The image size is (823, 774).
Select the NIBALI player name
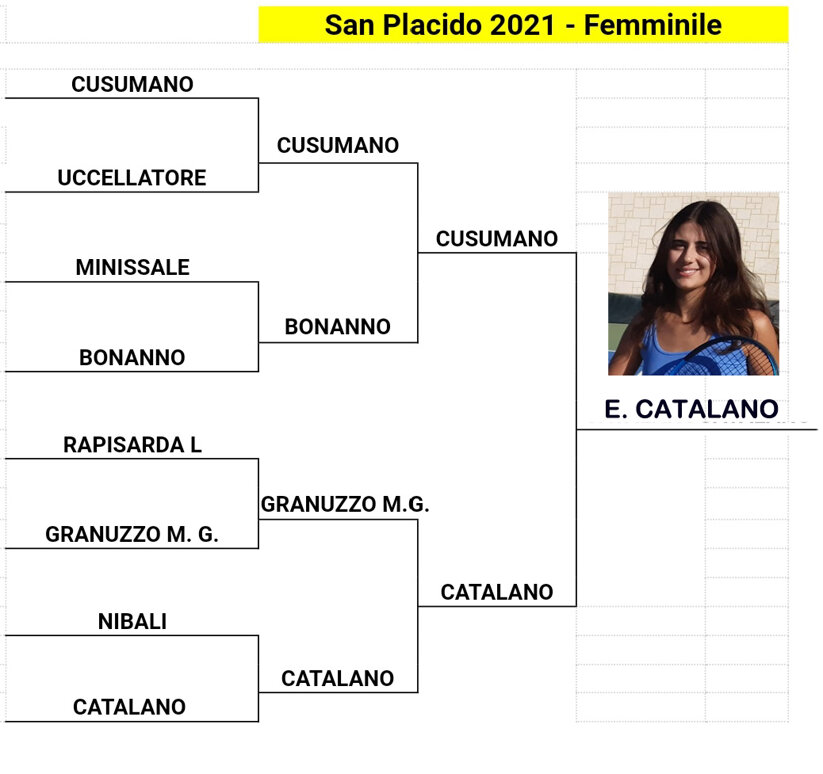point(132,622)
